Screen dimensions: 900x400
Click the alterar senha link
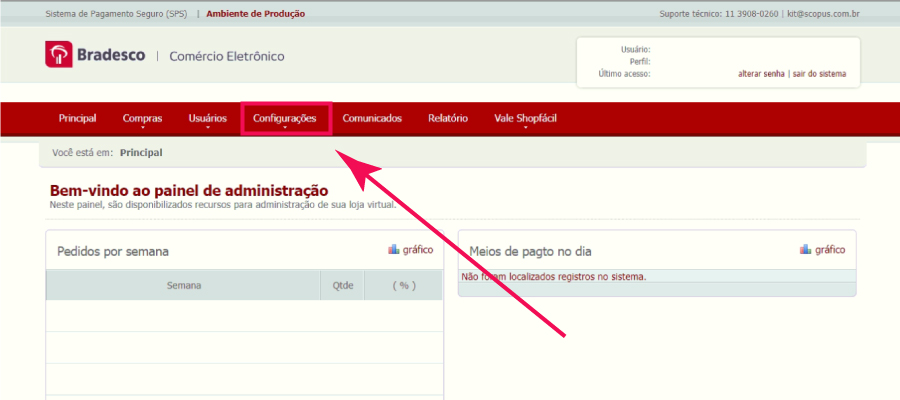pyautogui.click(x=761, y=74)
